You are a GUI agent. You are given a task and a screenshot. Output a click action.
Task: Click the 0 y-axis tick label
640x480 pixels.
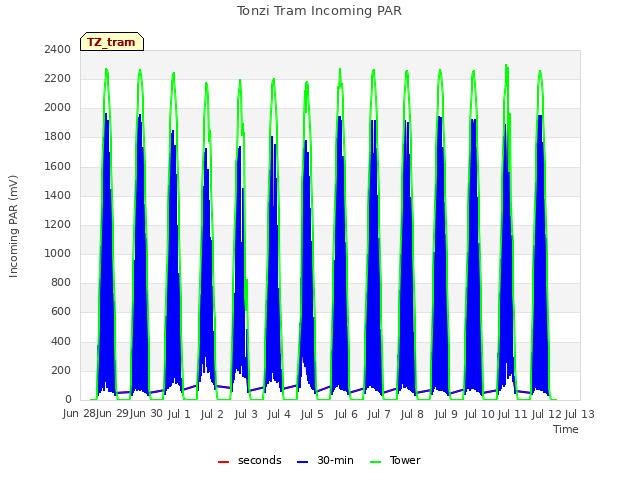[68, 400]
